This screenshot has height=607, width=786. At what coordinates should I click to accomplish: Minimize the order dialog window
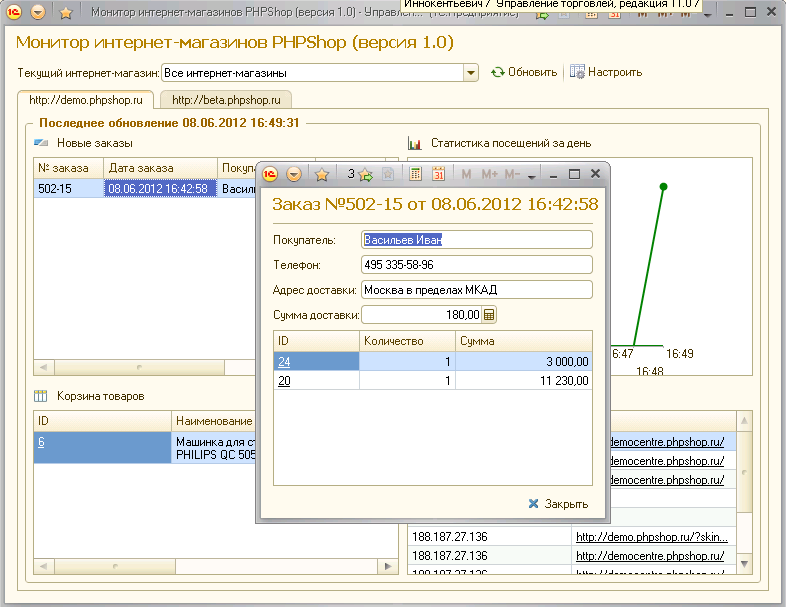point(553,175)
